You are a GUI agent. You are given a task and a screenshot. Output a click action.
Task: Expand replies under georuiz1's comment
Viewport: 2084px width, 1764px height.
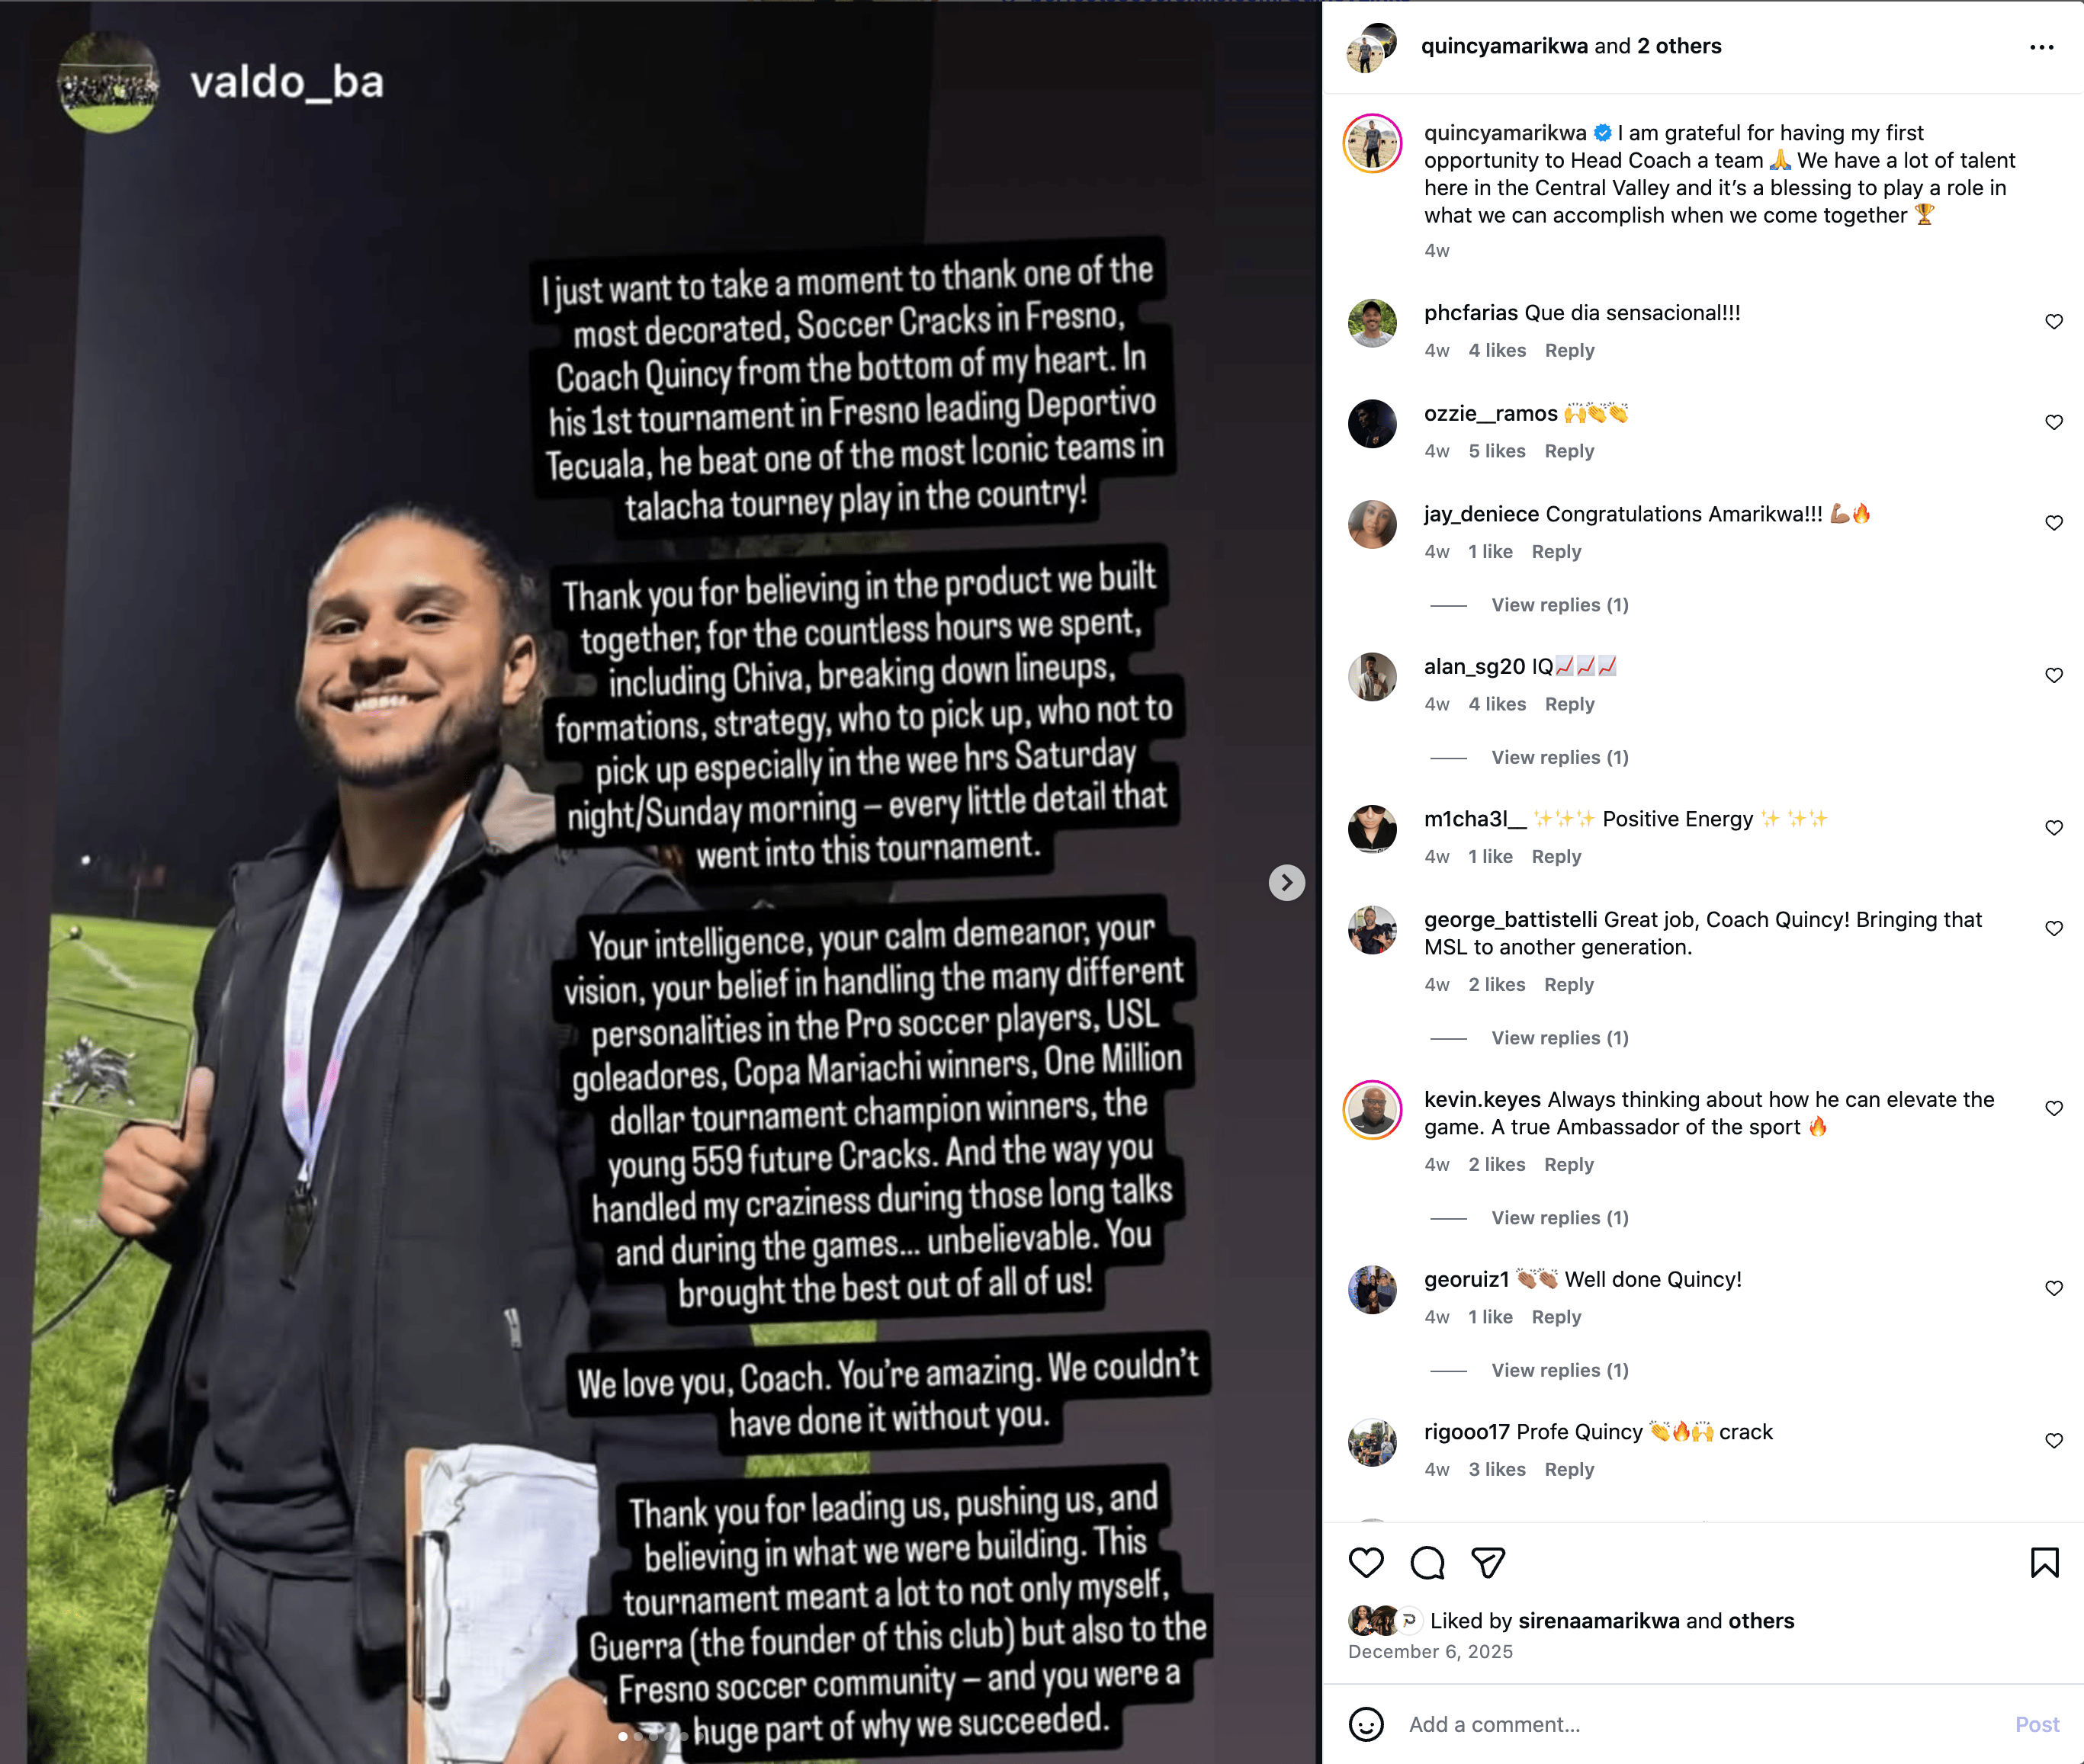coord(1559,1370)
